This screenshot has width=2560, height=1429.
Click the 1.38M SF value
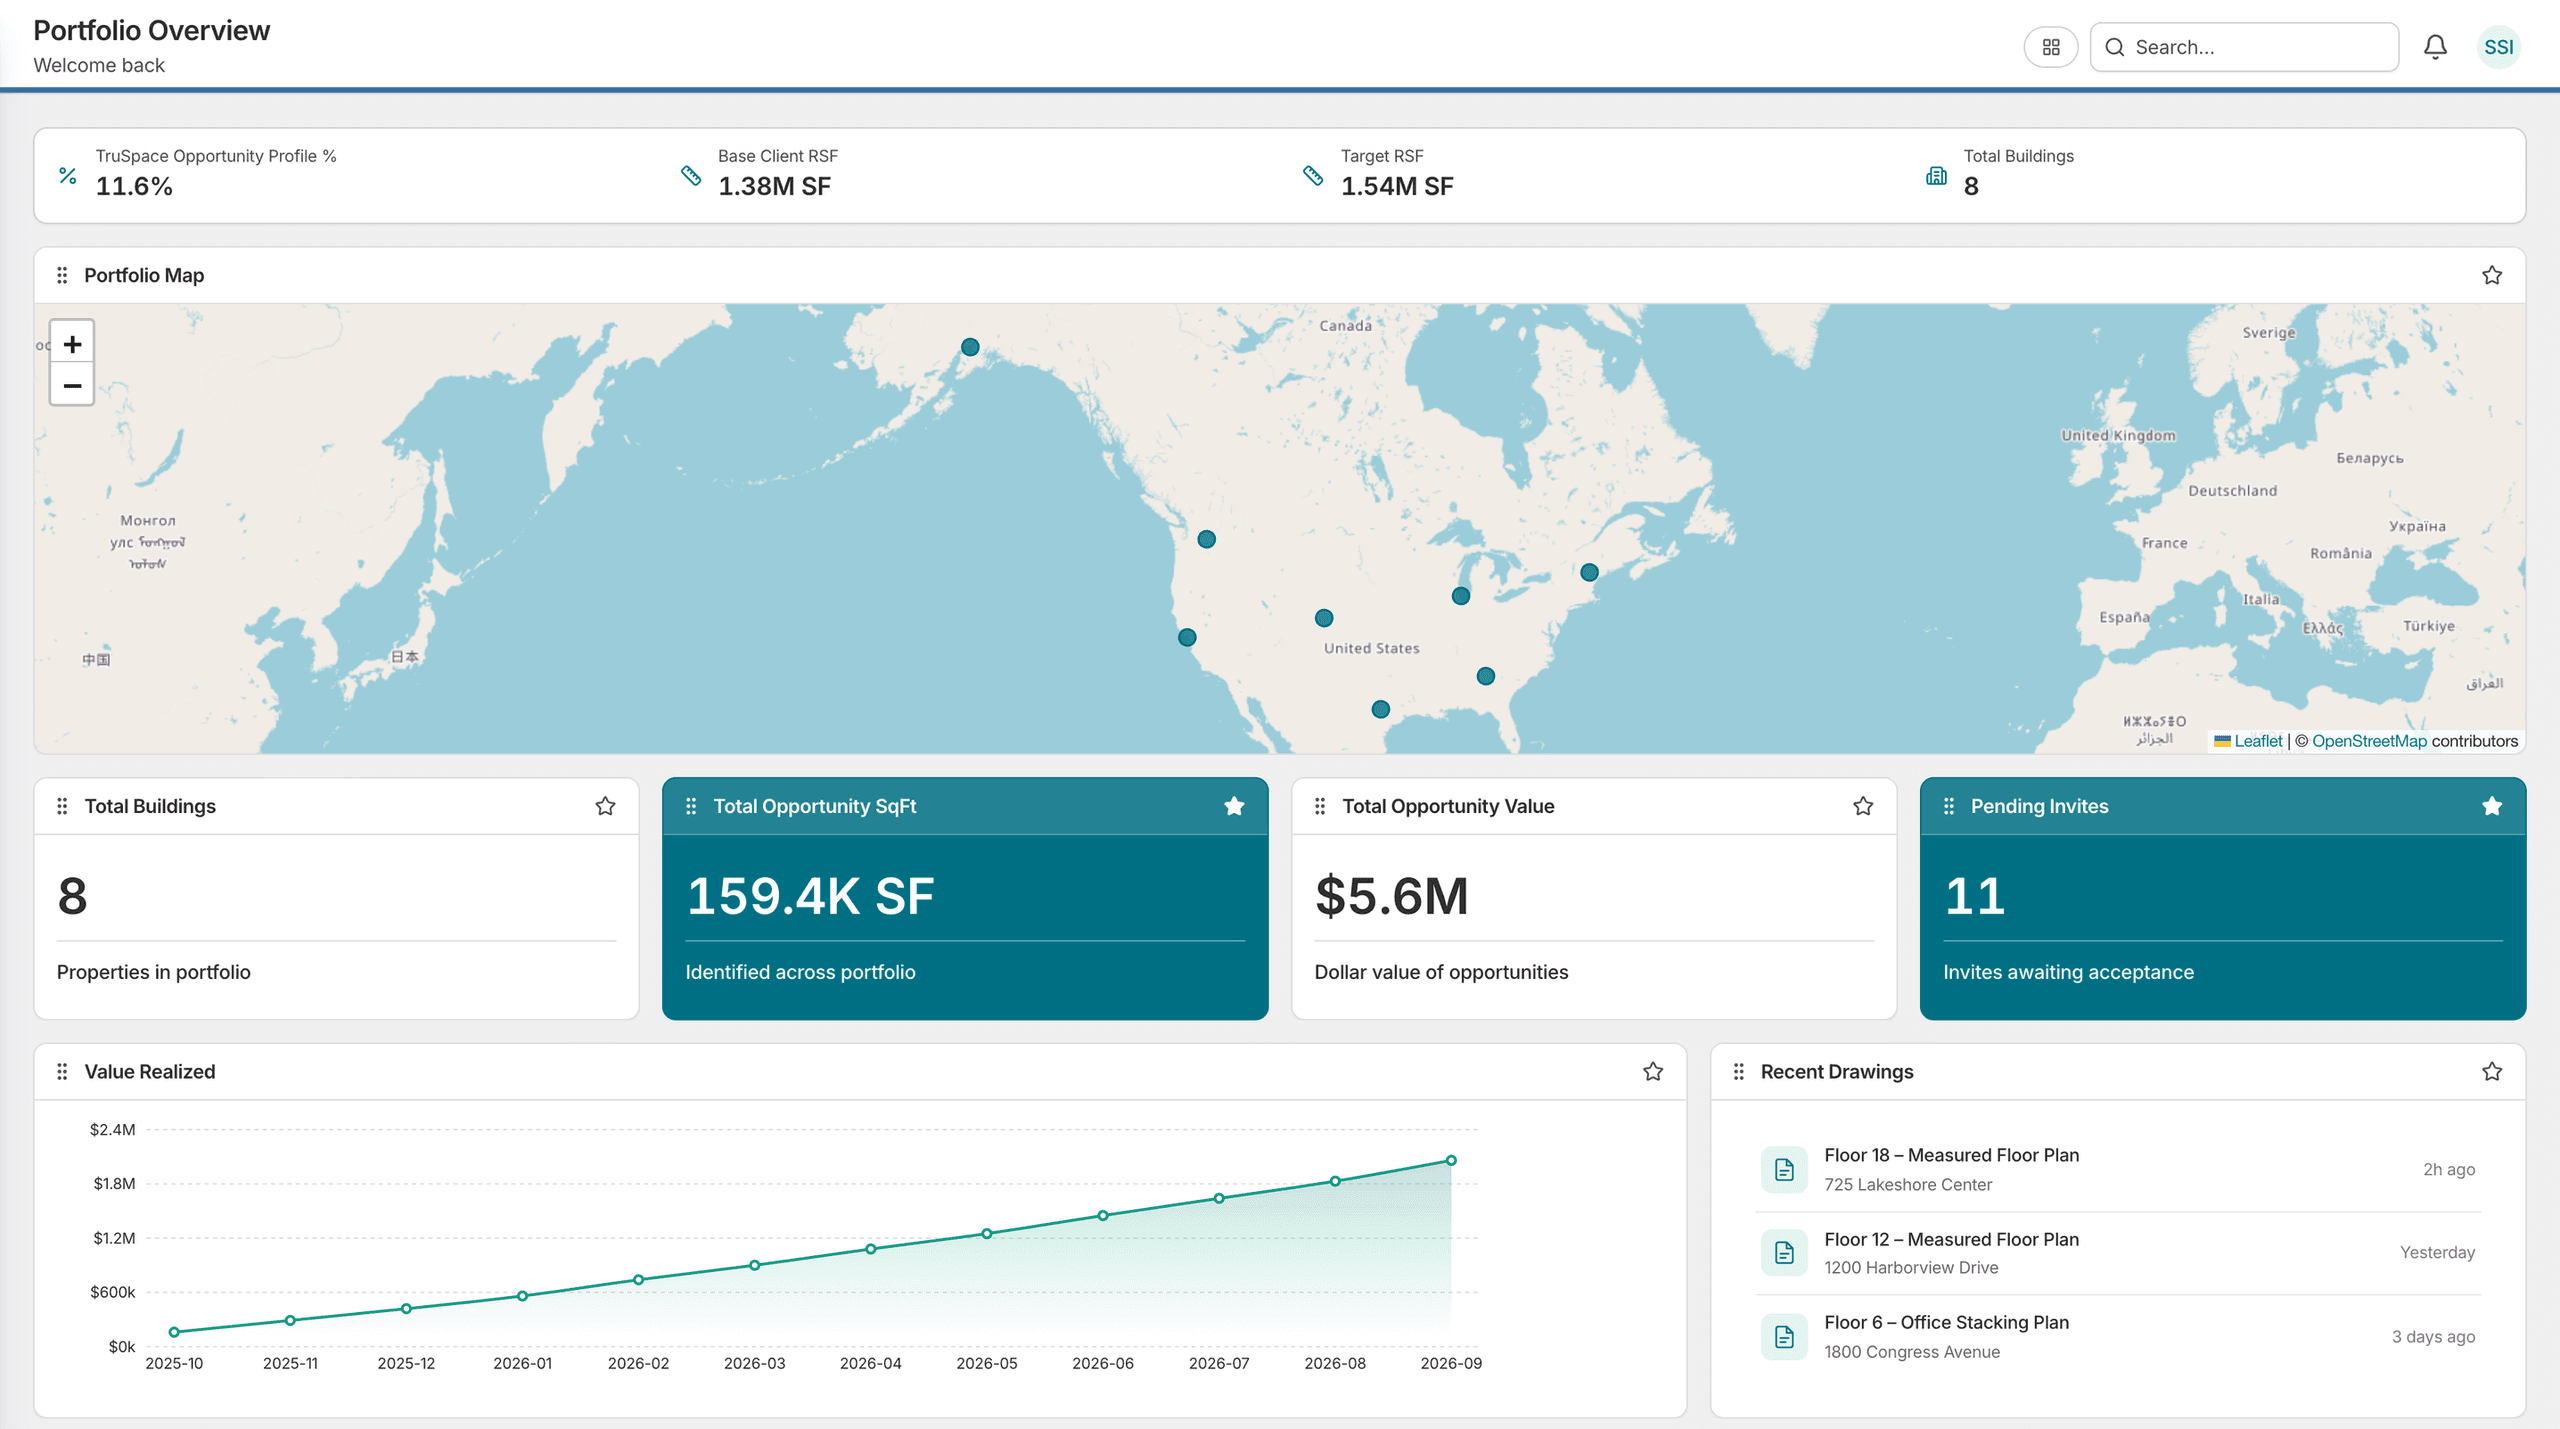(774, 187)
